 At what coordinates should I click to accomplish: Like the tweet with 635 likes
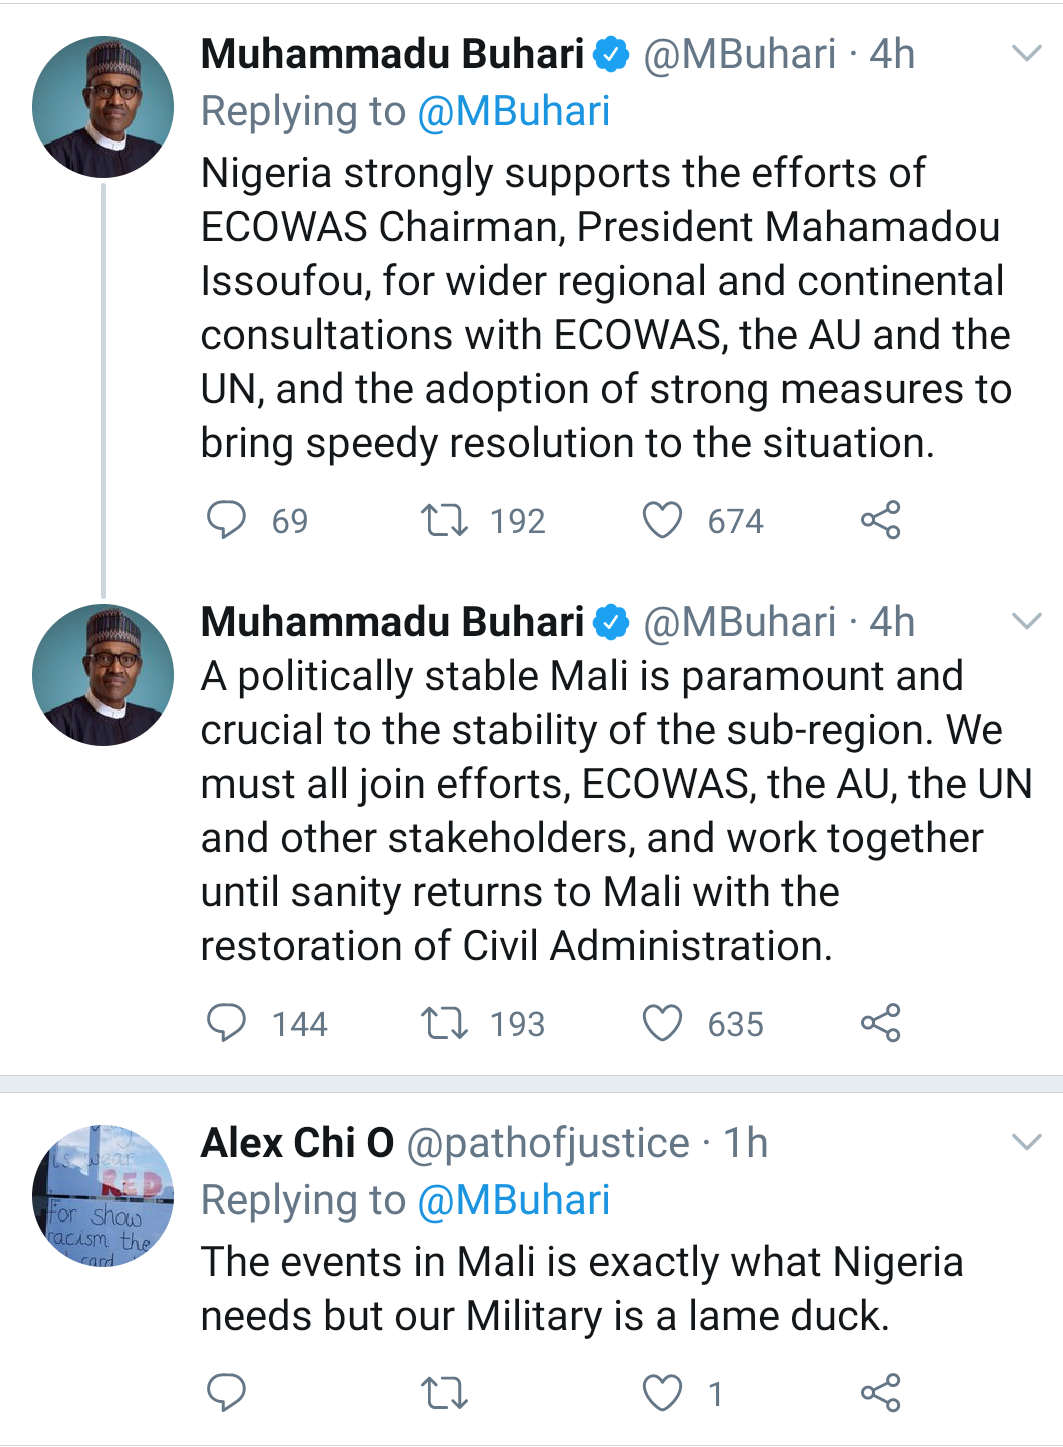[x=662, y=1023]
